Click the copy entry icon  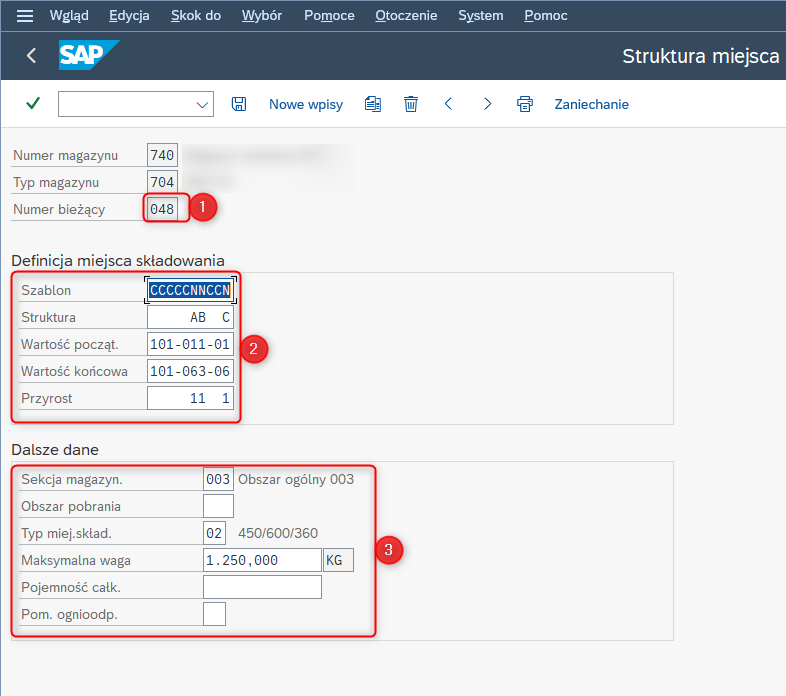[x=373, y=104]
